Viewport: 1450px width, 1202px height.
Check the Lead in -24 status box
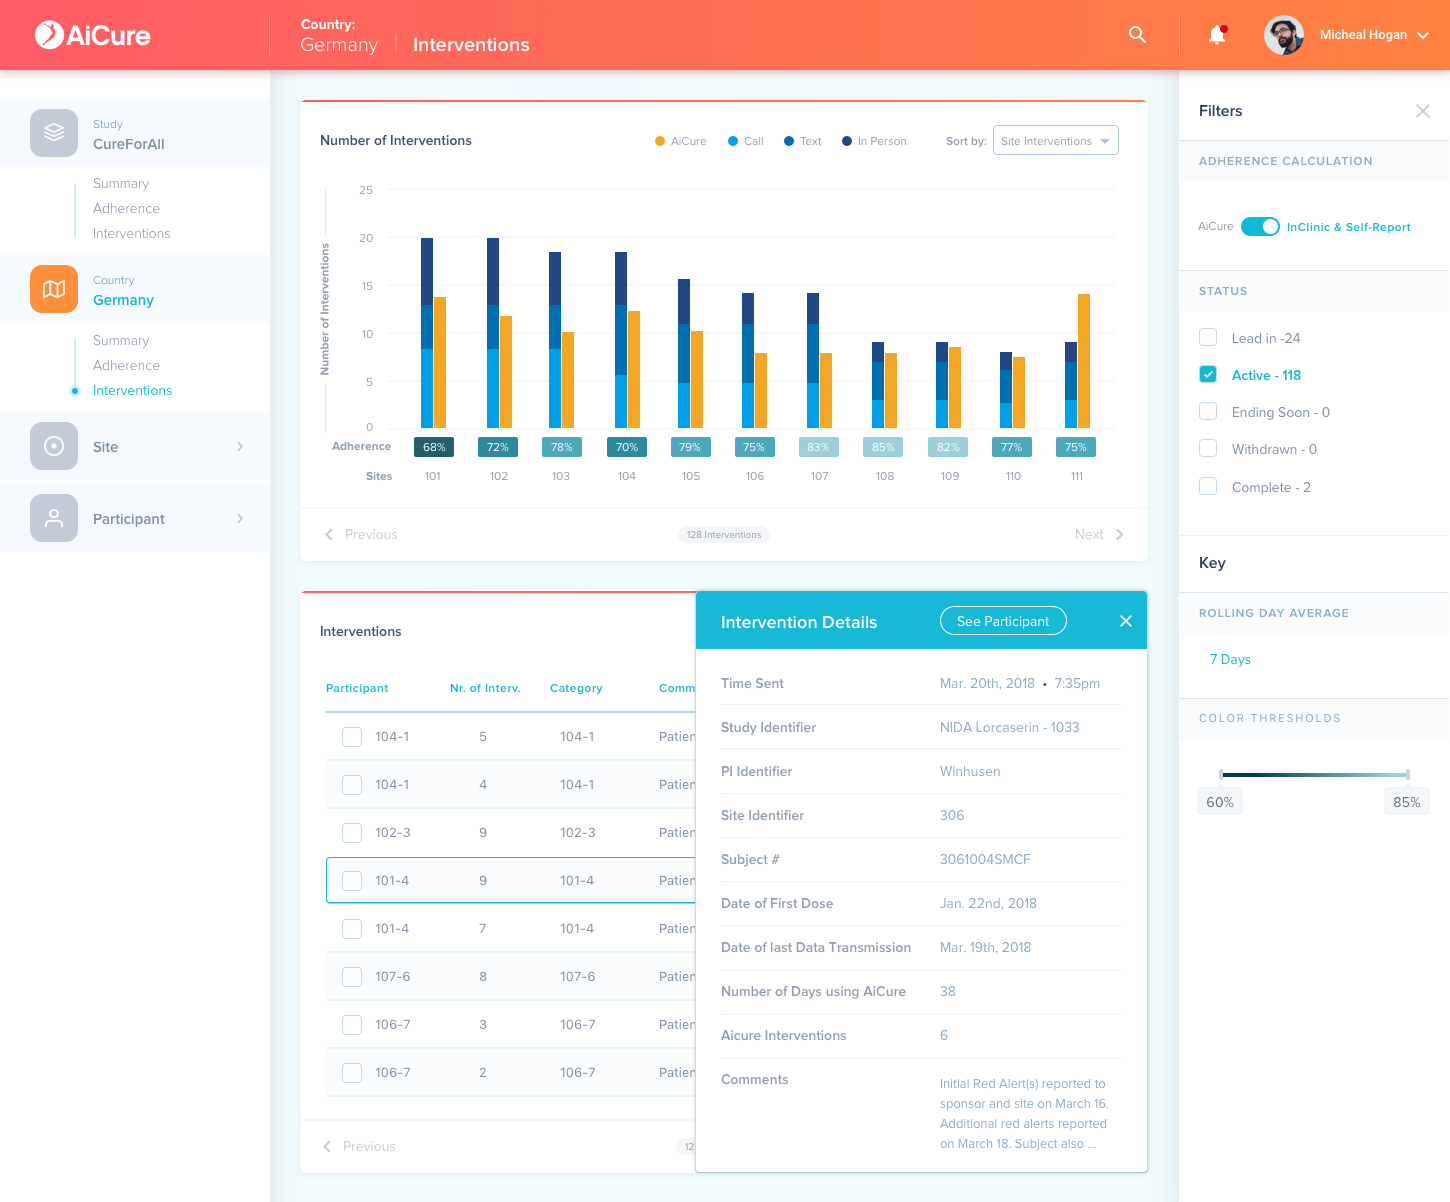coord(1208,337)
